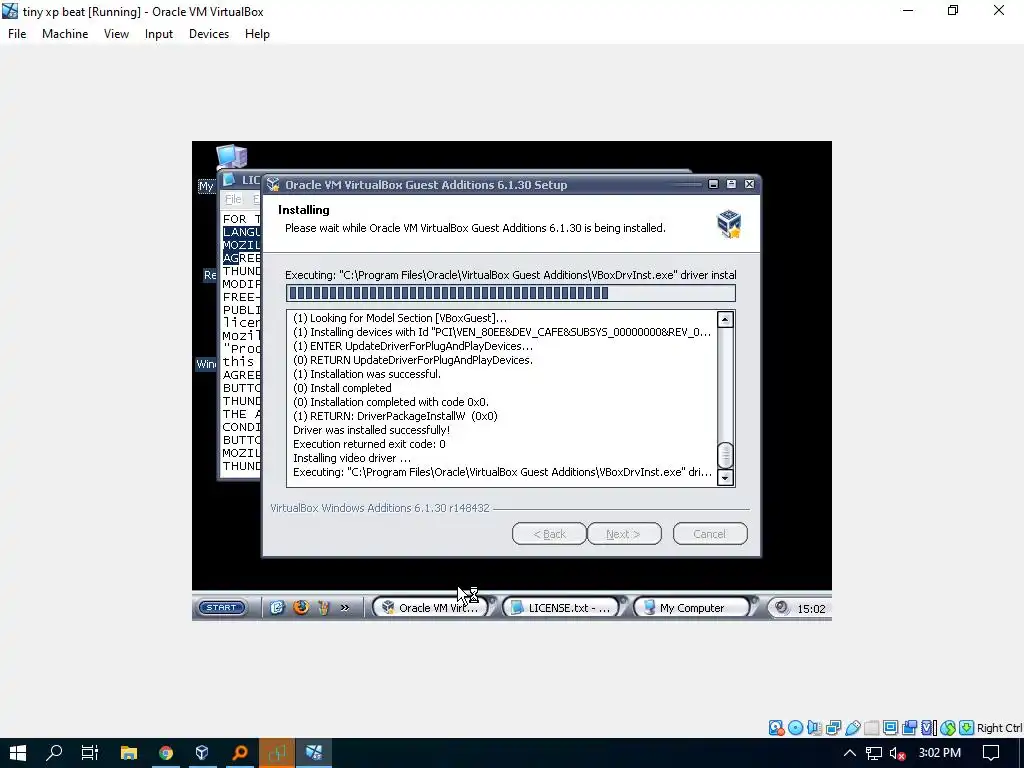Click the XP tray clock 15:02
The width and height of the screenshot is (1024, 768).
coord(811,609)
